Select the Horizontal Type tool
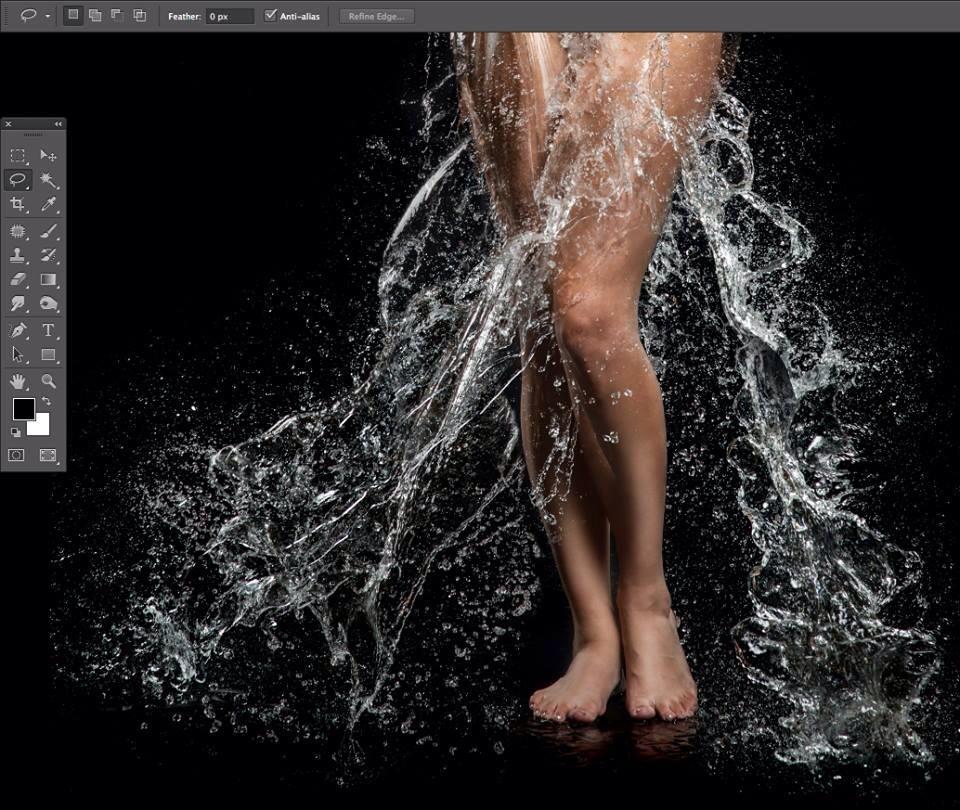 click(48, 330)
